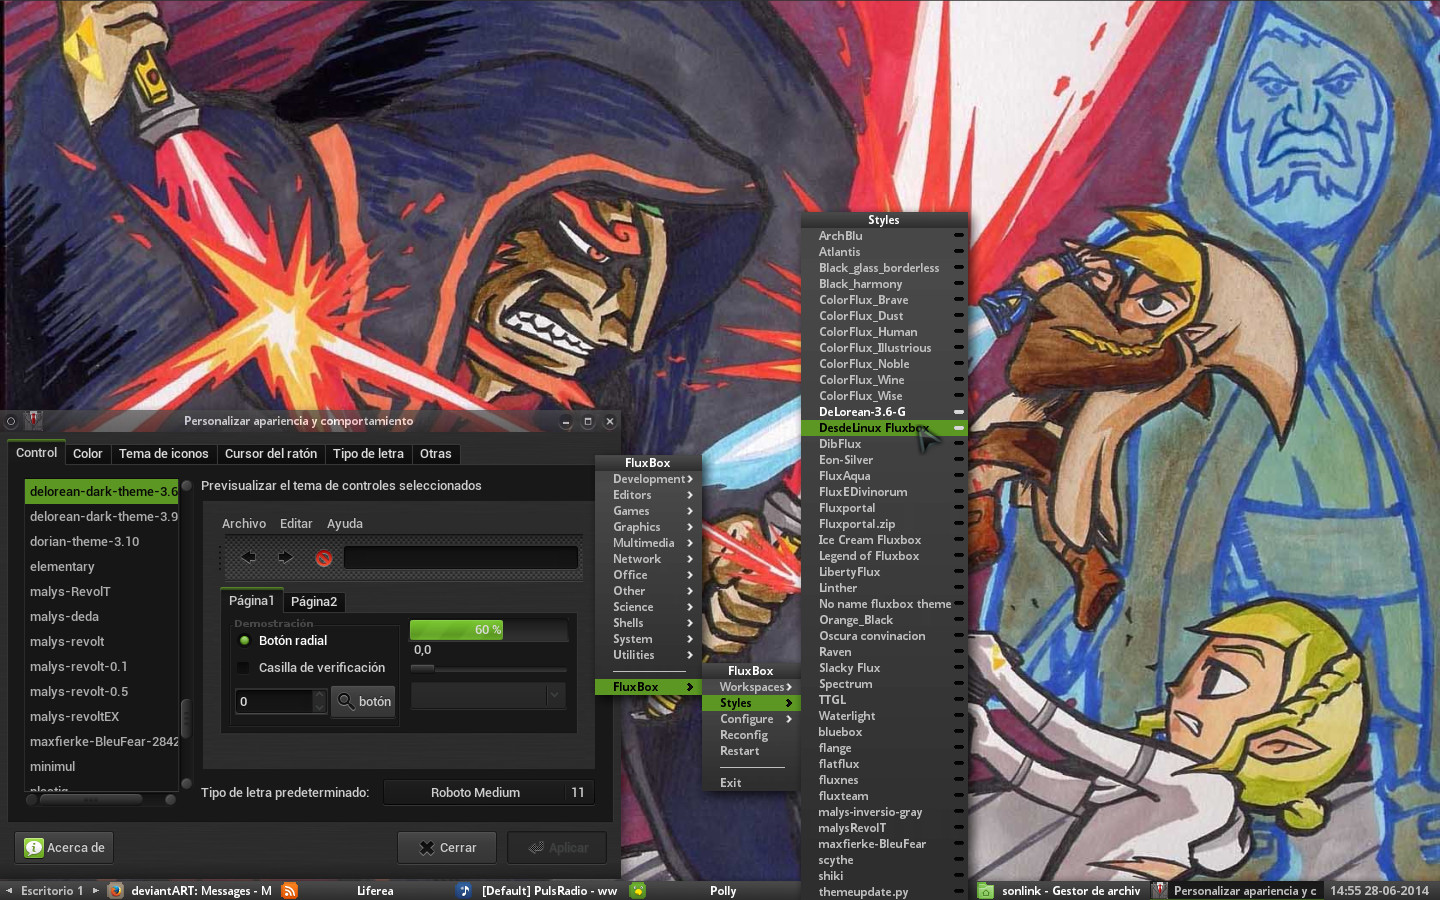Open the Roboto Medium 11 font chooser
Screen dimensions: 1440x900
[x=489, y=793]
